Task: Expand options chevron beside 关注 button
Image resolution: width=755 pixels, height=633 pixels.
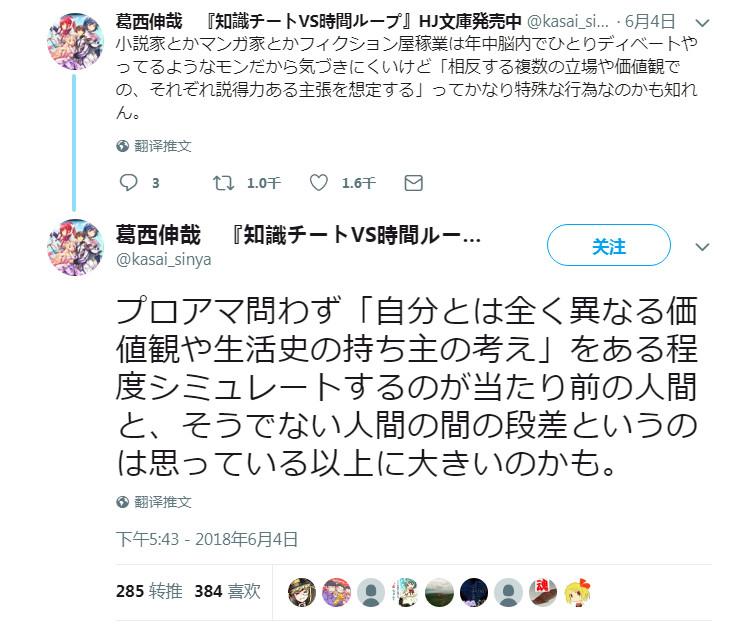Action: 703,247
